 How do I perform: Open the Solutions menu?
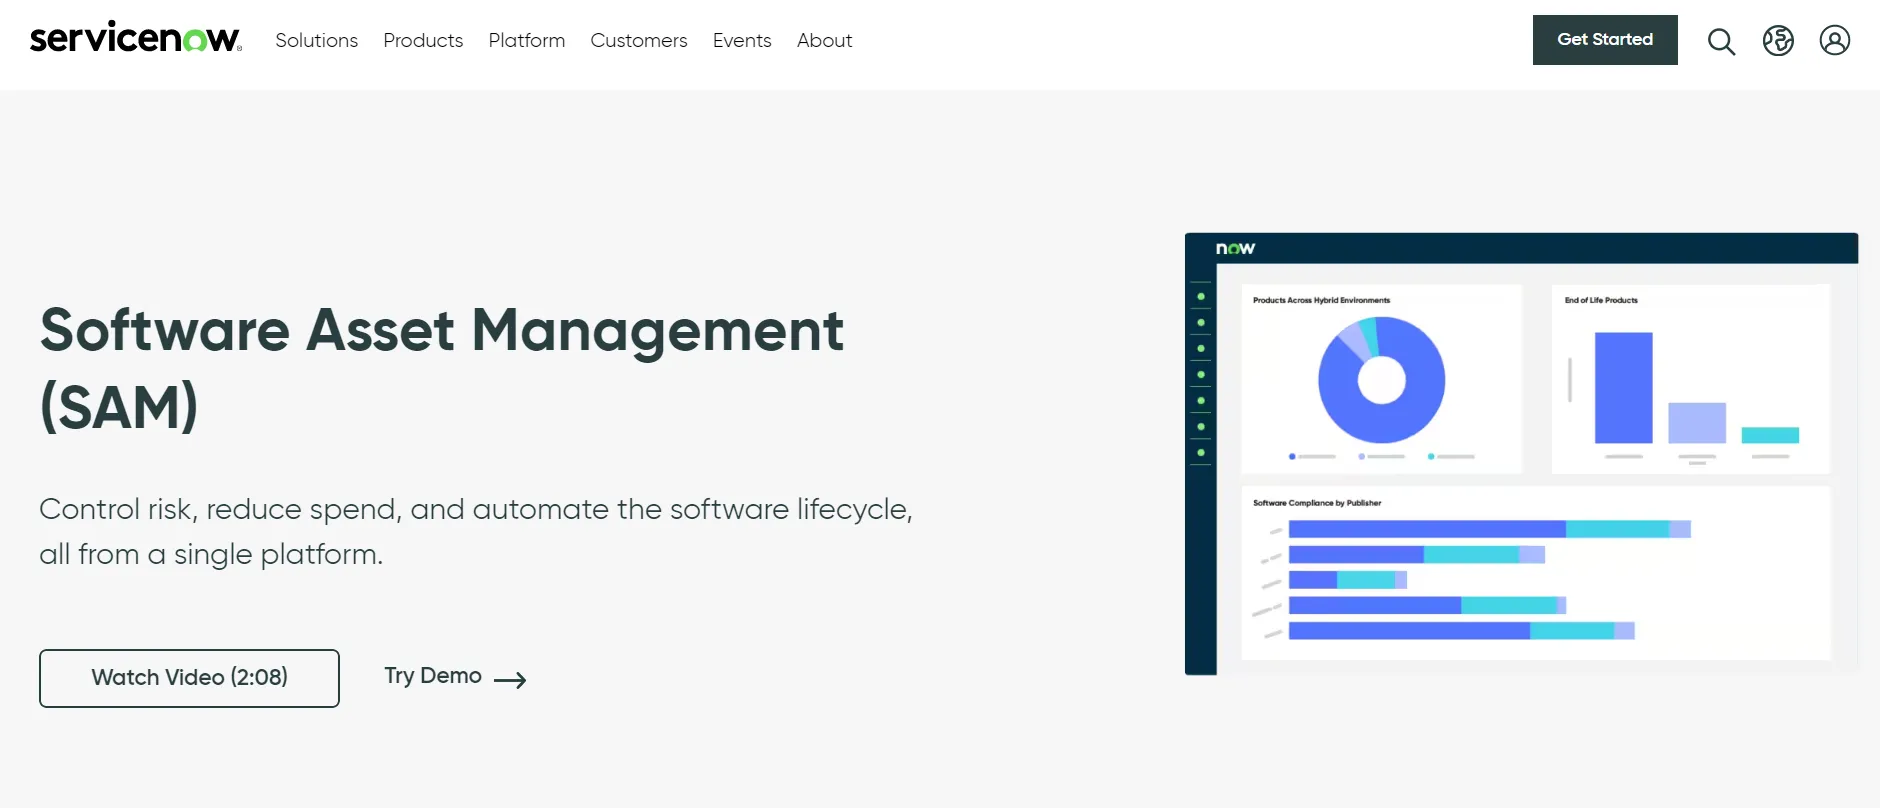click(x=316, y=40)
